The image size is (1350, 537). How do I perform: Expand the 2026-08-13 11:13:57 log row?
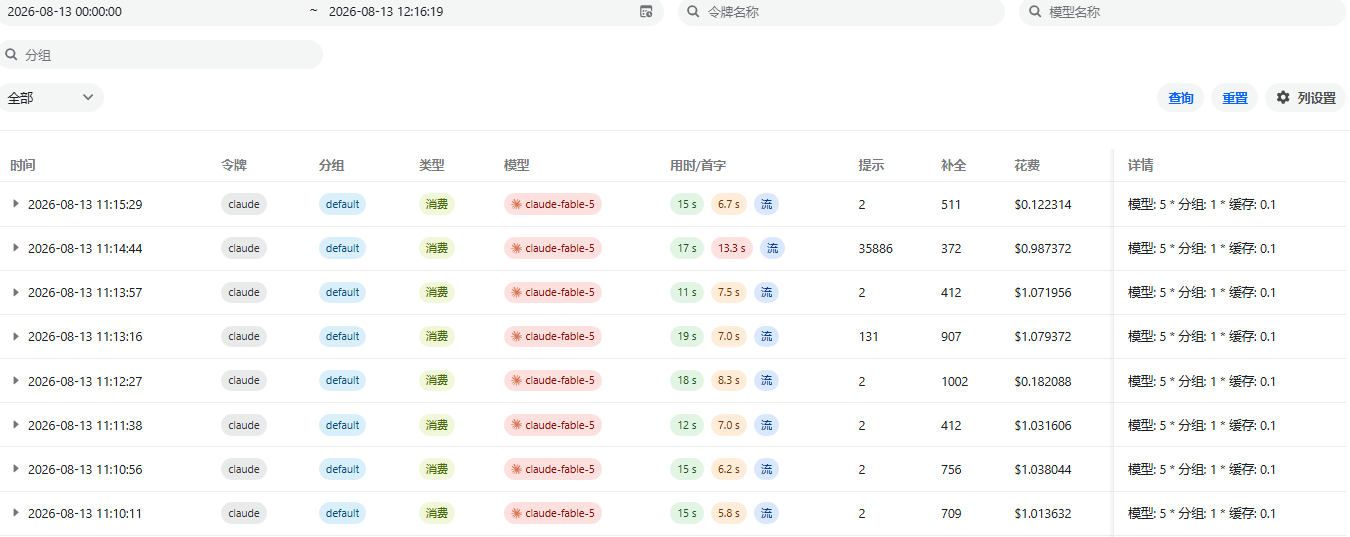(15, 292)
